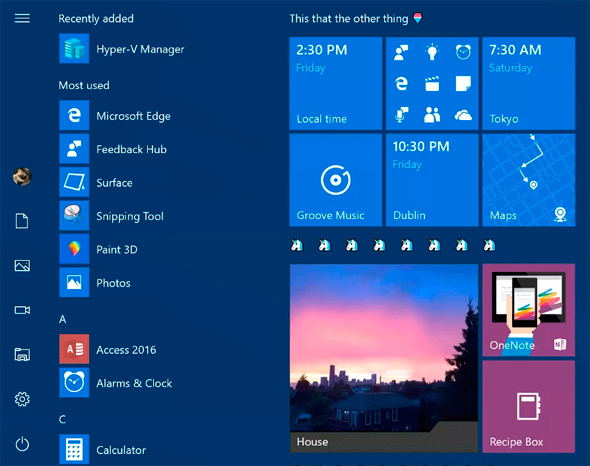
Task: Open the Maps tile
Action: (529, 180)
